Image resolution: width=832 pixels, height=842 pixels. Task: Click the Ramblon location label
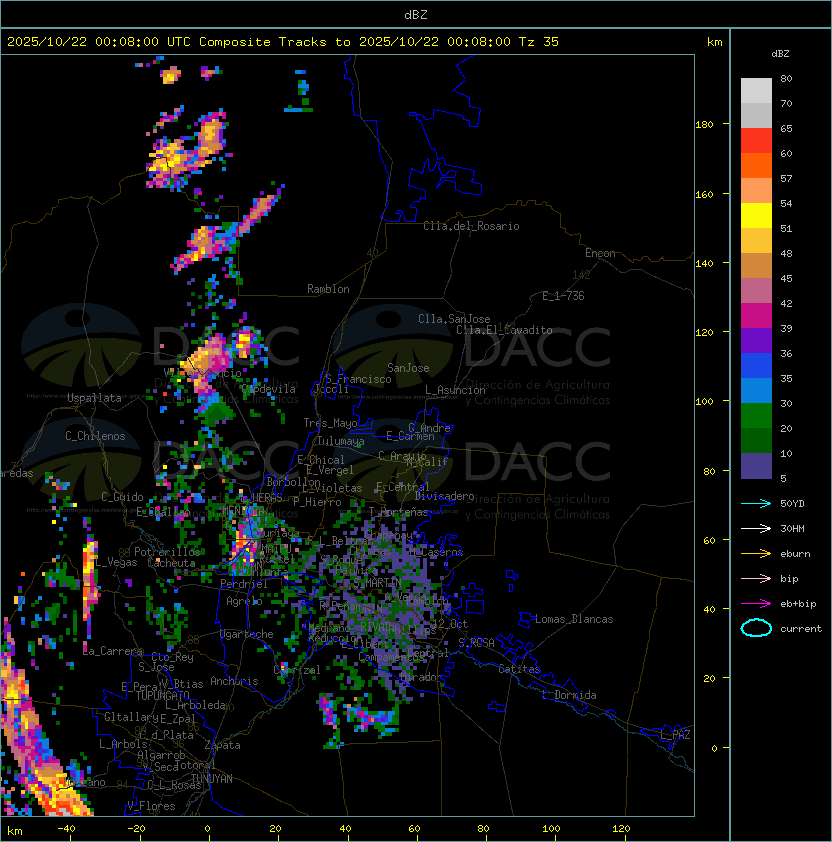328,289
